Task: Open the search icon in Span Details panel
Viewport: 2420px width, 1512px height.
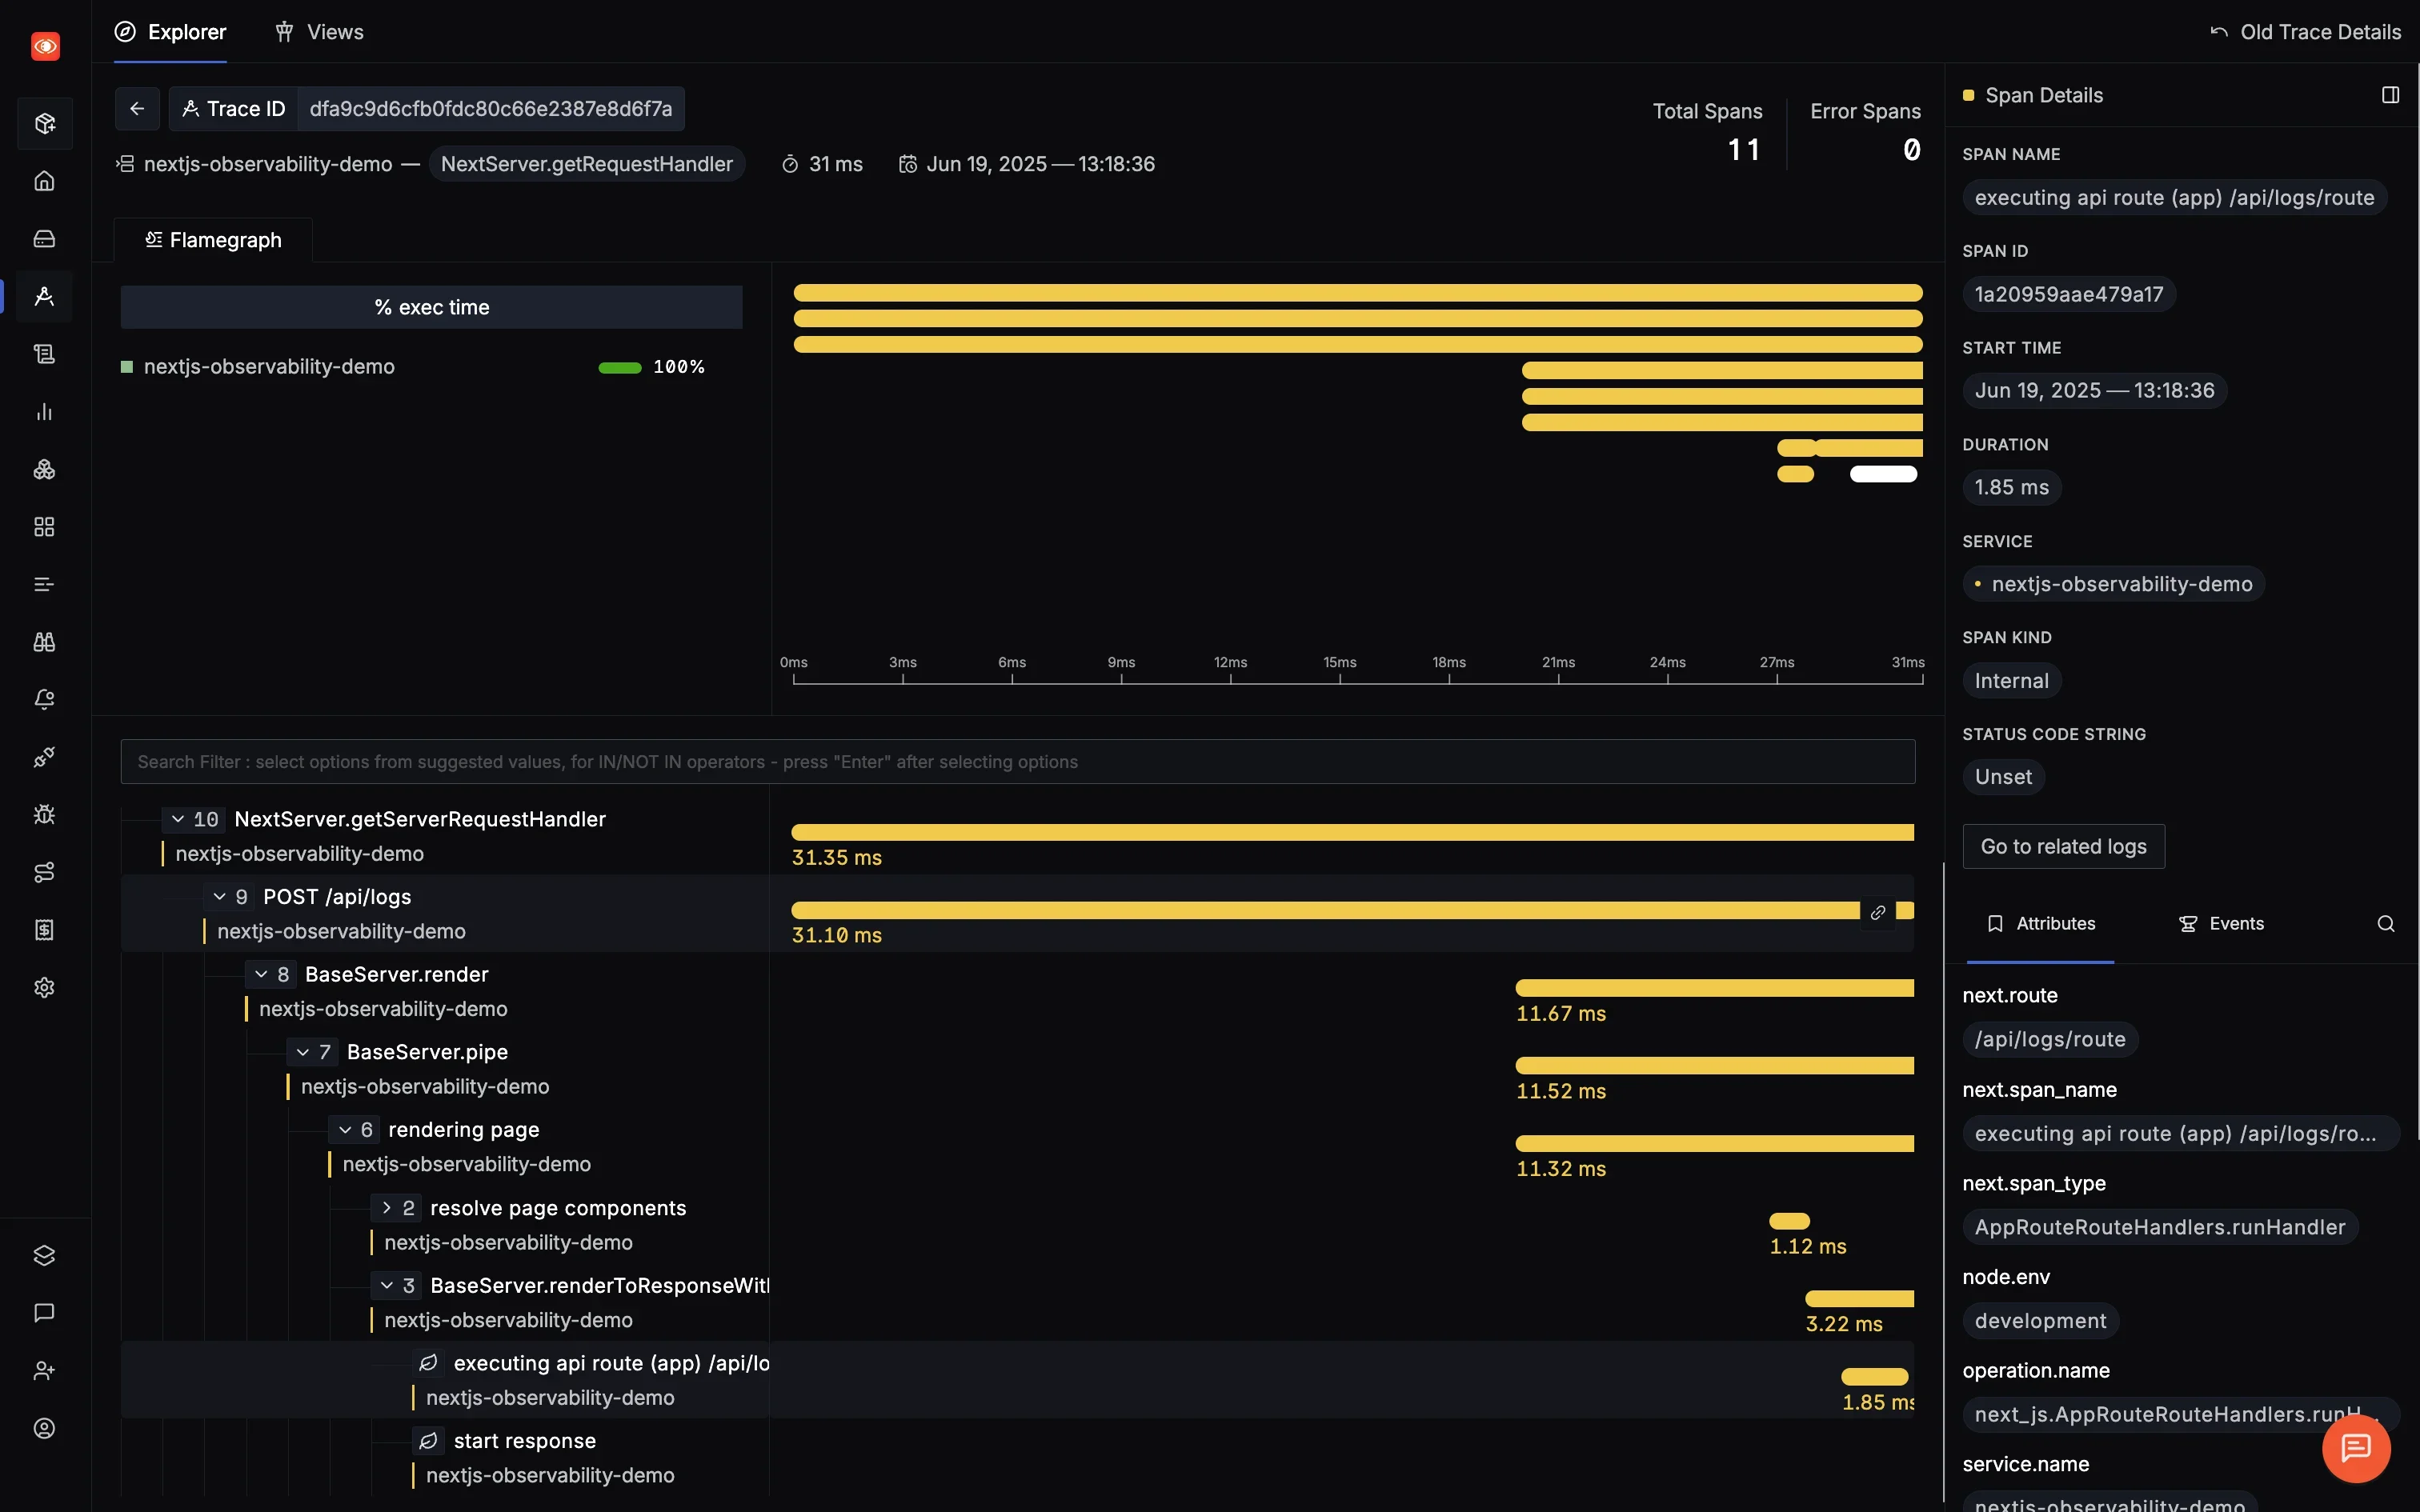Action: point(2387,923)
